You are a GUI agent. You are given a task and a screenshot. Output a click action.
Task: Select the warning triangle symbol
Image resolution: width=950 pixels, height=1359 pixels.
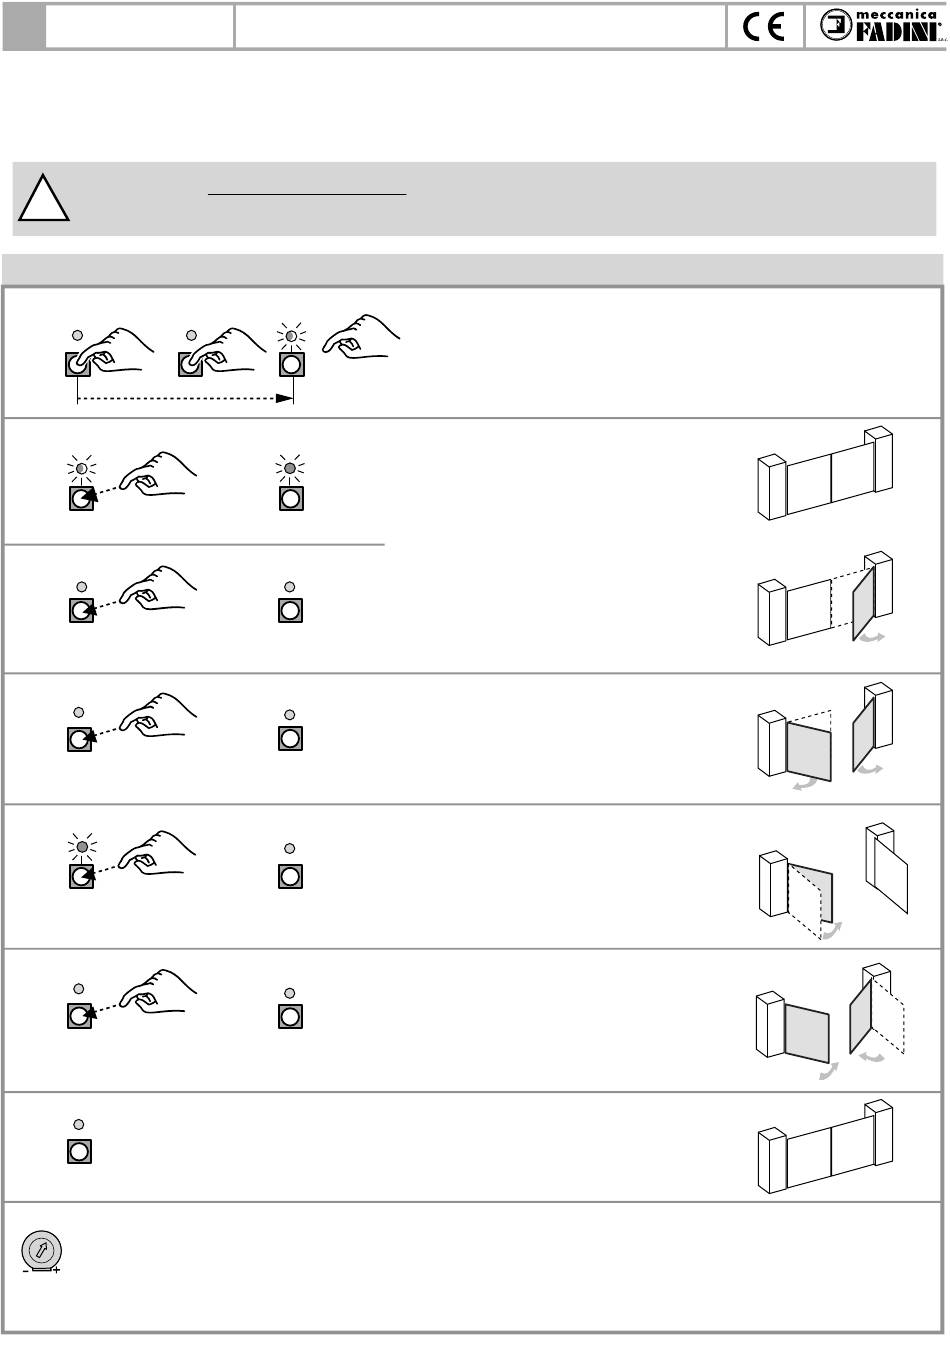pyautogui.click(x=43, y=197)
